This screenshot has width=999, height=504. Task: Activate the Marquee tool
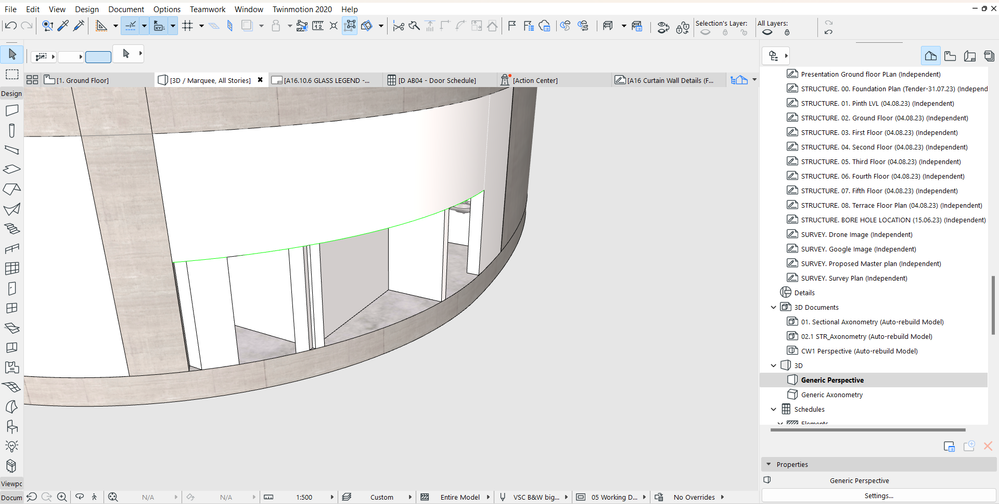(x=11, y=74)
